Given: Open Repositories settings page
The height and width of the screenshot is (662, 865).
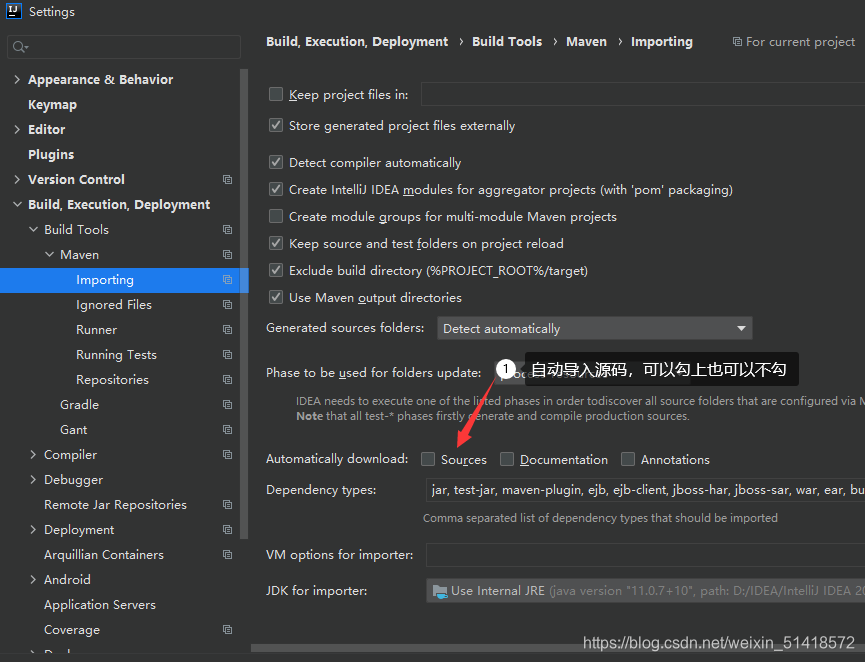Looking at the screenshot, I should [113, 380].
